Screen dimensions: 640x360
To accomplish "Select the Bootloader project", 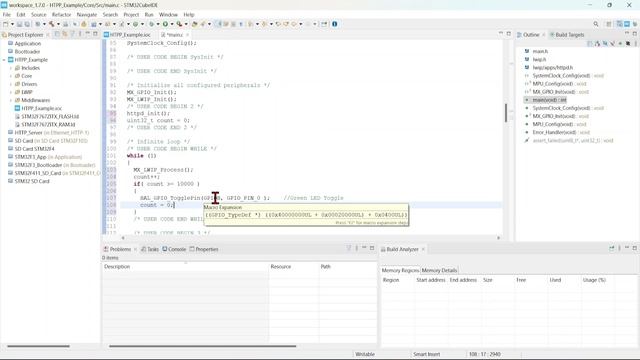I will pyautogui.click(x=27, y=52).
